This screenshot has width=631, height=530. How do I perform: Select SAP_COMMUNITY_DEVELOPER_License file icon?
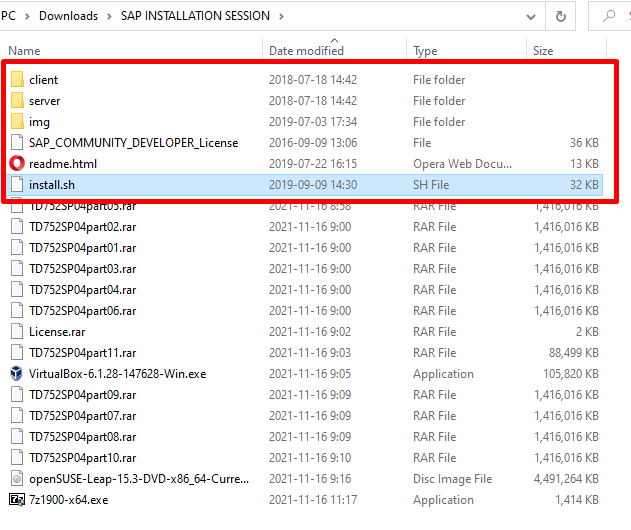point(17,142)
